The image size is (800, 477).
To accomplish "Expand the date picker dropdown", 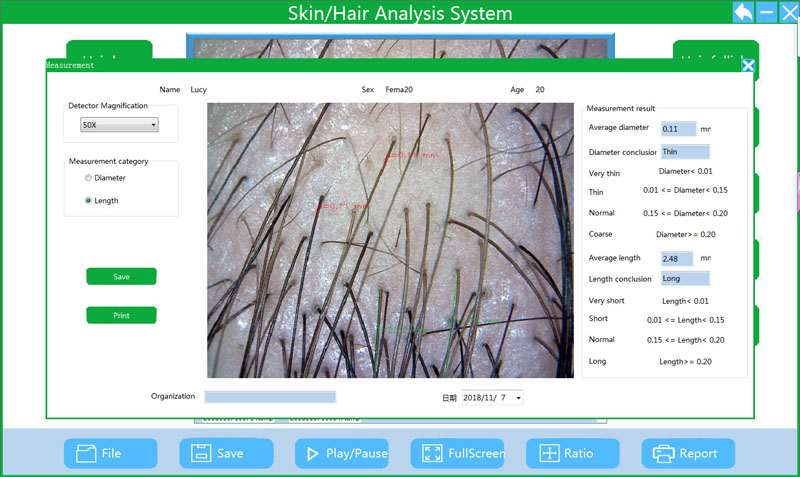I will click(518, 398).
